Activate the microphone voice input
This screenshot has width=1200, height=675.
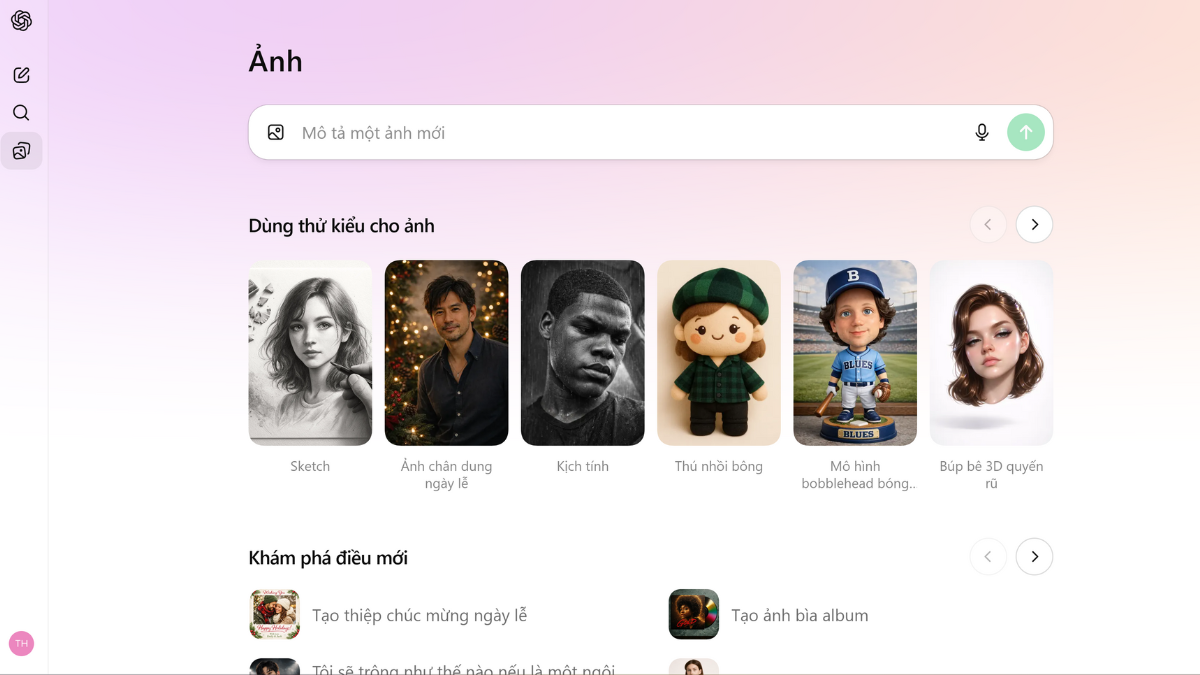[981, 132]
